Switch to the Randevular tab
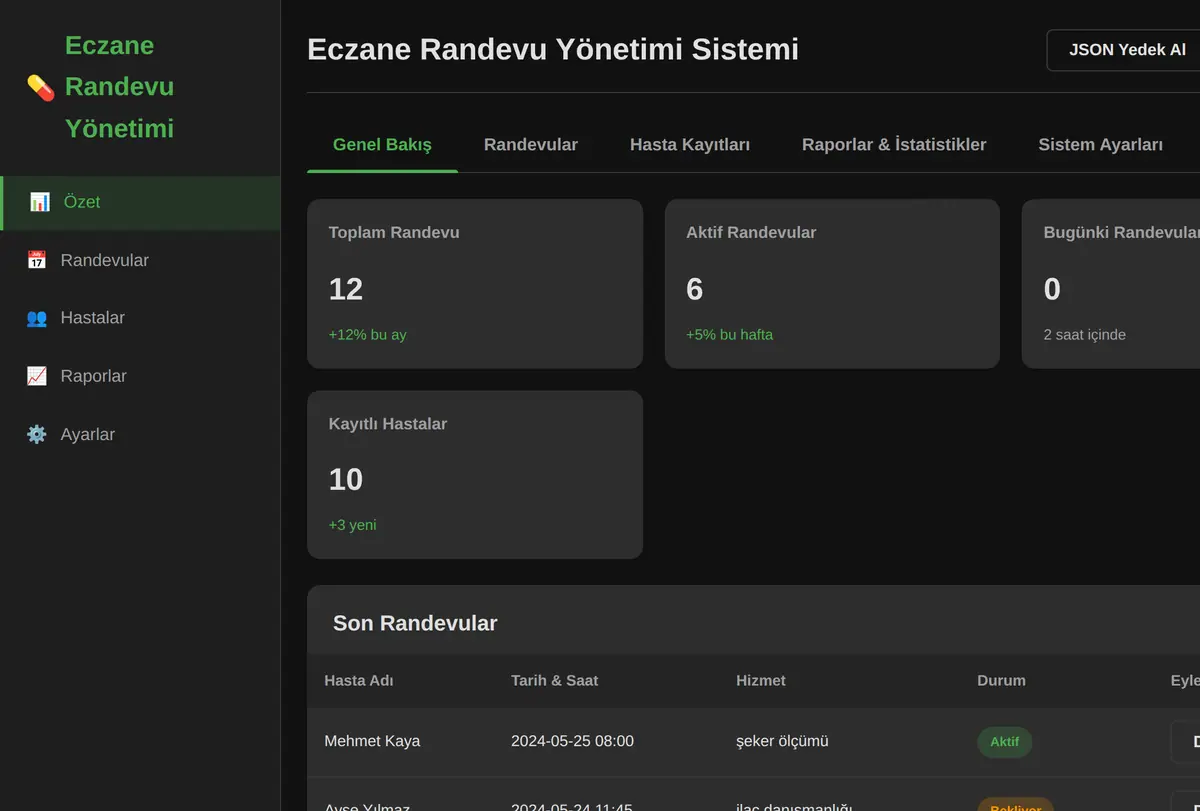The height and width of the screenshot is (811, 1200). click(531, 145)
